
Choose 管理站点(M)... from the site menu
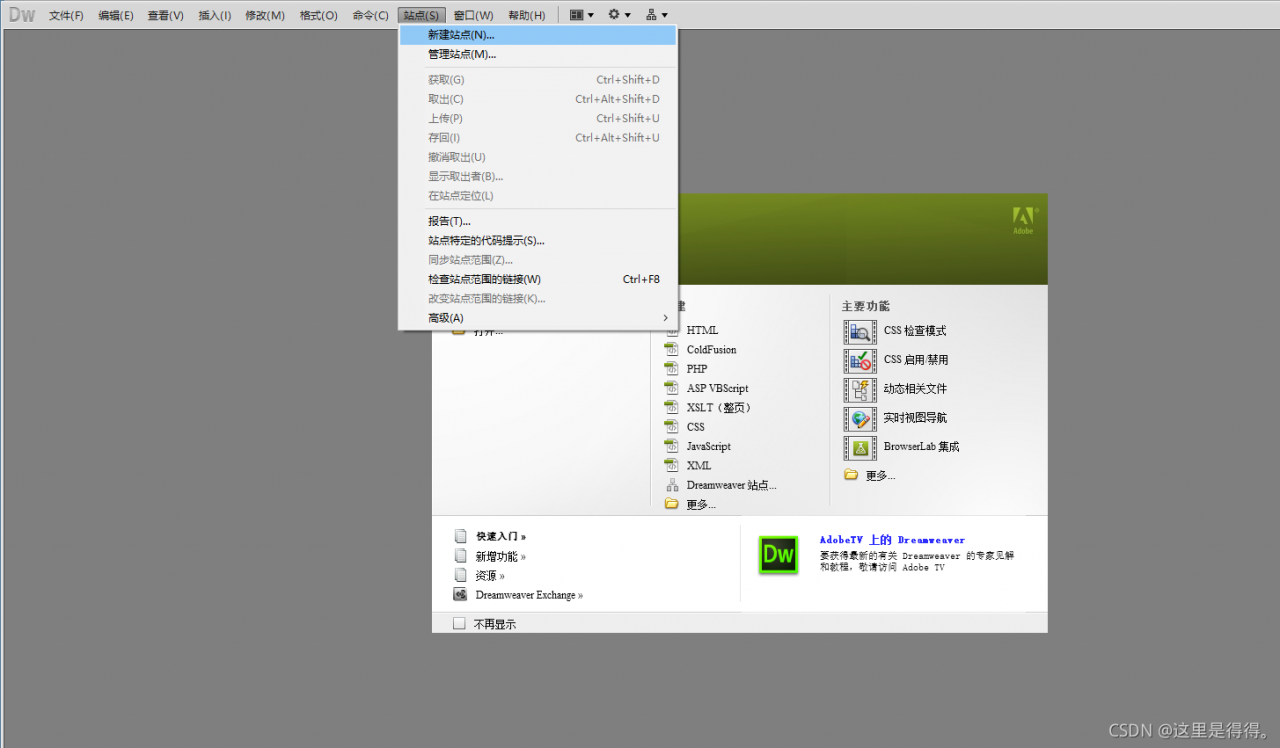(x=538, y=54)
